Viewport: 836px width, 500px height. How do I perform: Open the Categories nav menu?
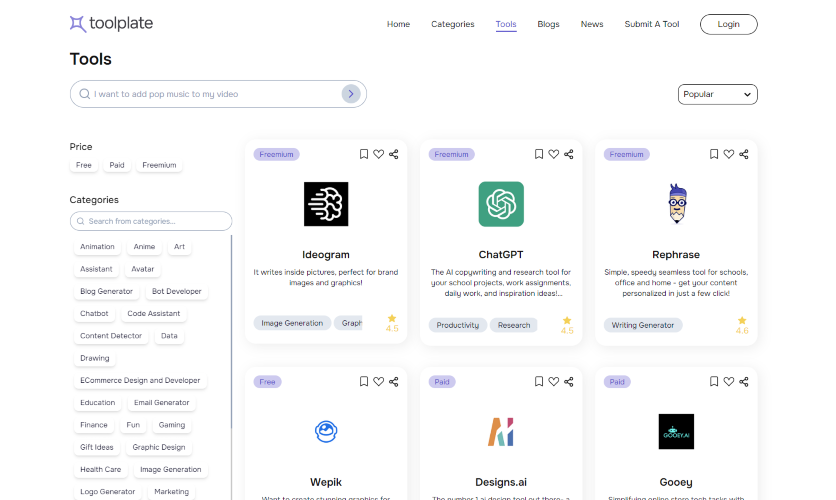tap(452, 24)
